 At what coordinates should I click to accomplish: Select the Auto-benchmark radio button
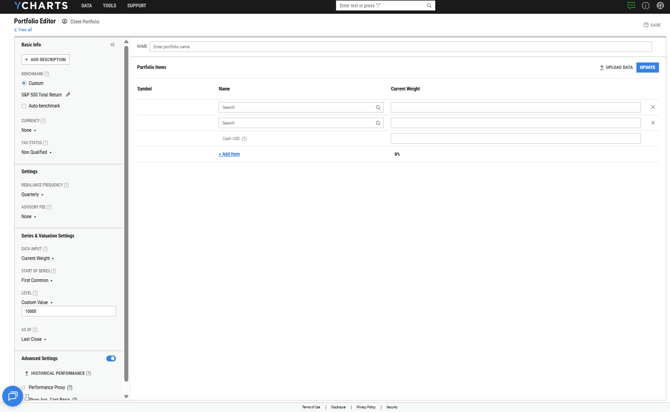24,106
